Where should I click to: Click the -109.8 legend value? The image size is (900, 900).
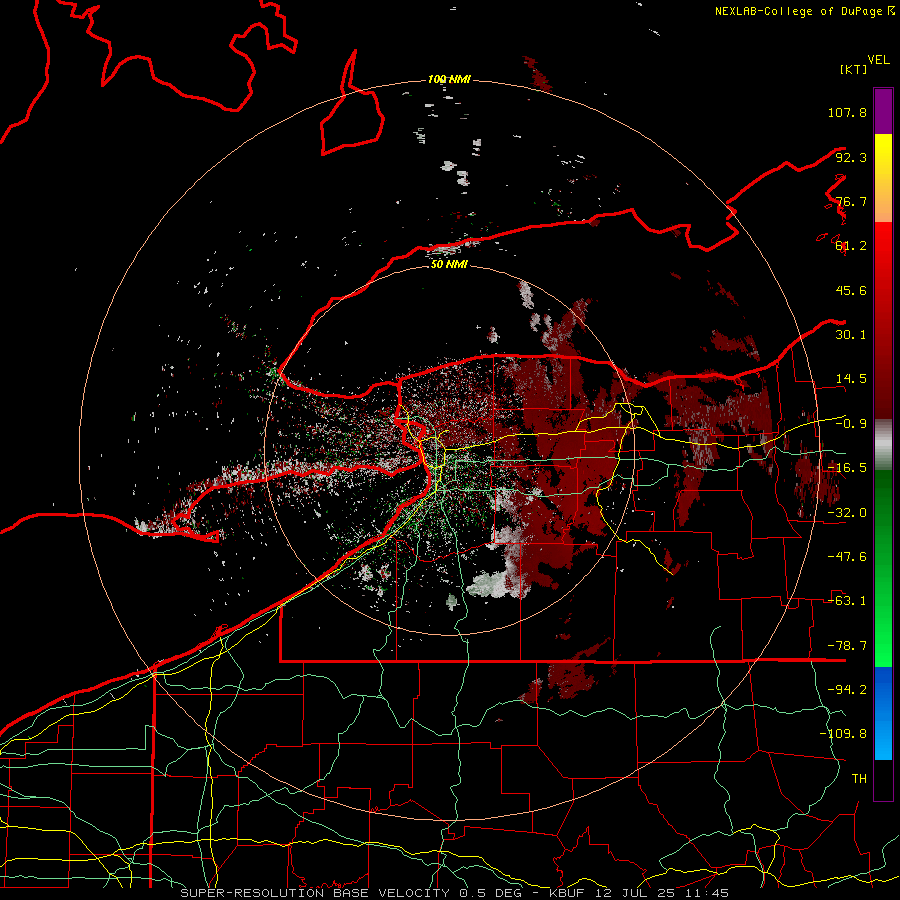pos(843,734)
